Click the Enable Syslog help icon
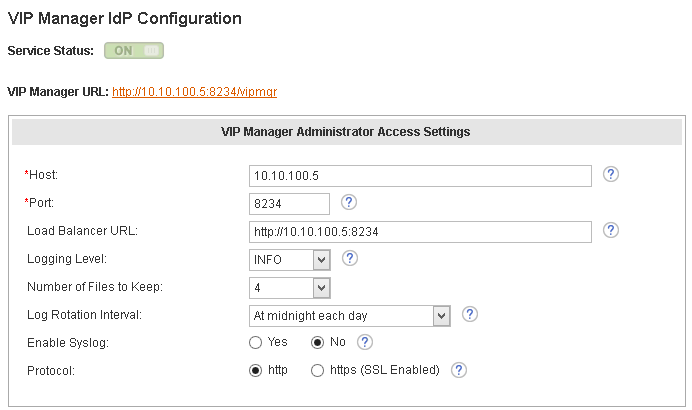The image size is (692, 410). 365,342
